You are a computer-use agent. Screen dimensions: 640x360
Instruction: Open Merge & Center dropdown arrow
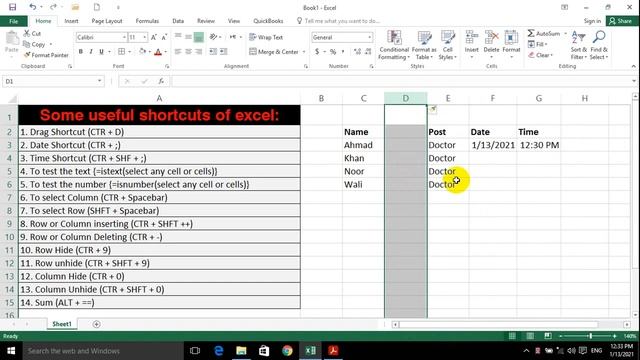pos(304,52)
